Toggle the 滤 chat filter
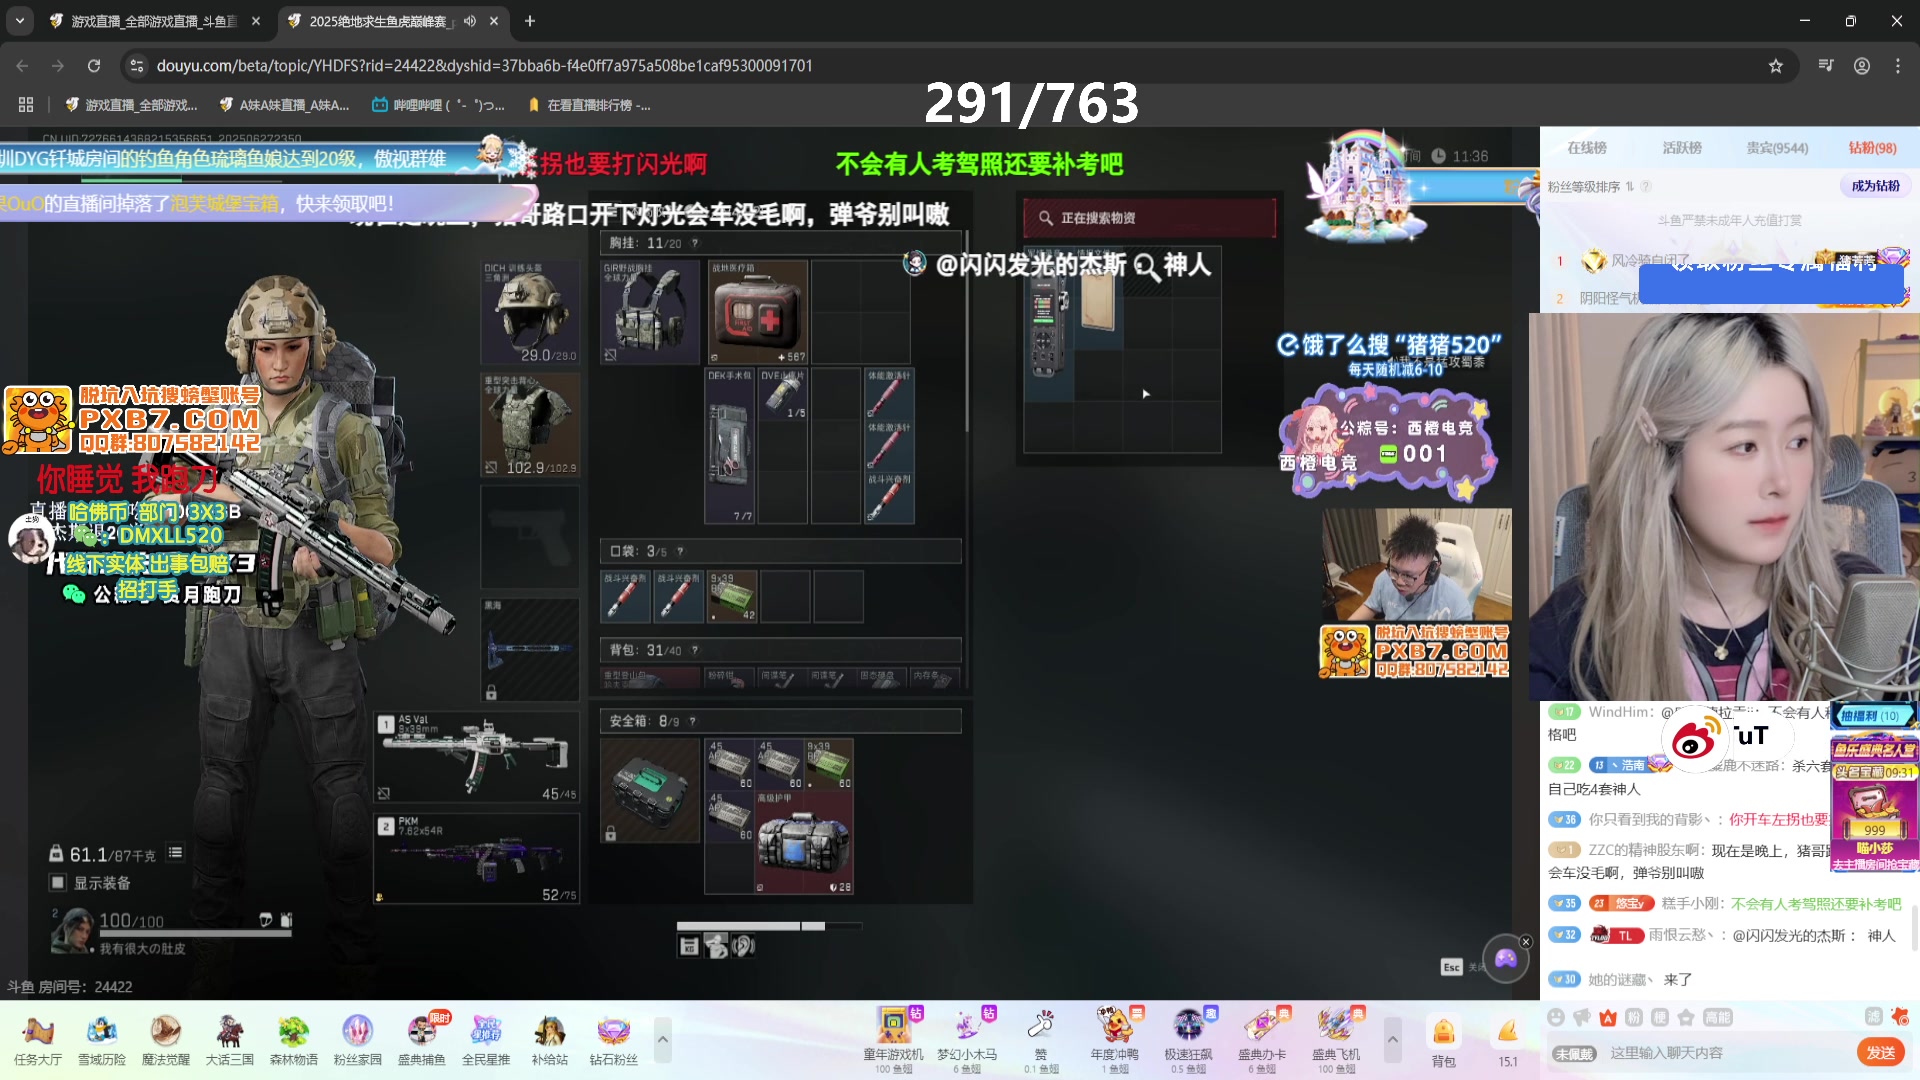The image size is (1920, 1080). (x=1874, y=1017)
